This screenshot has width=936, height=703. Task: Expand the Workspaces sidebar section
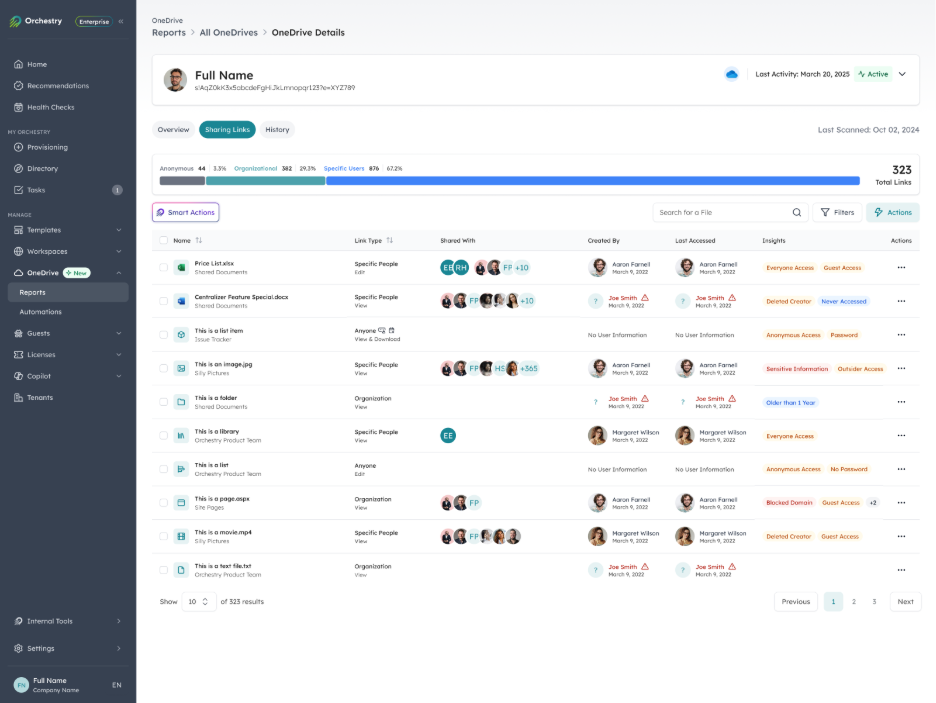point(118,251)
